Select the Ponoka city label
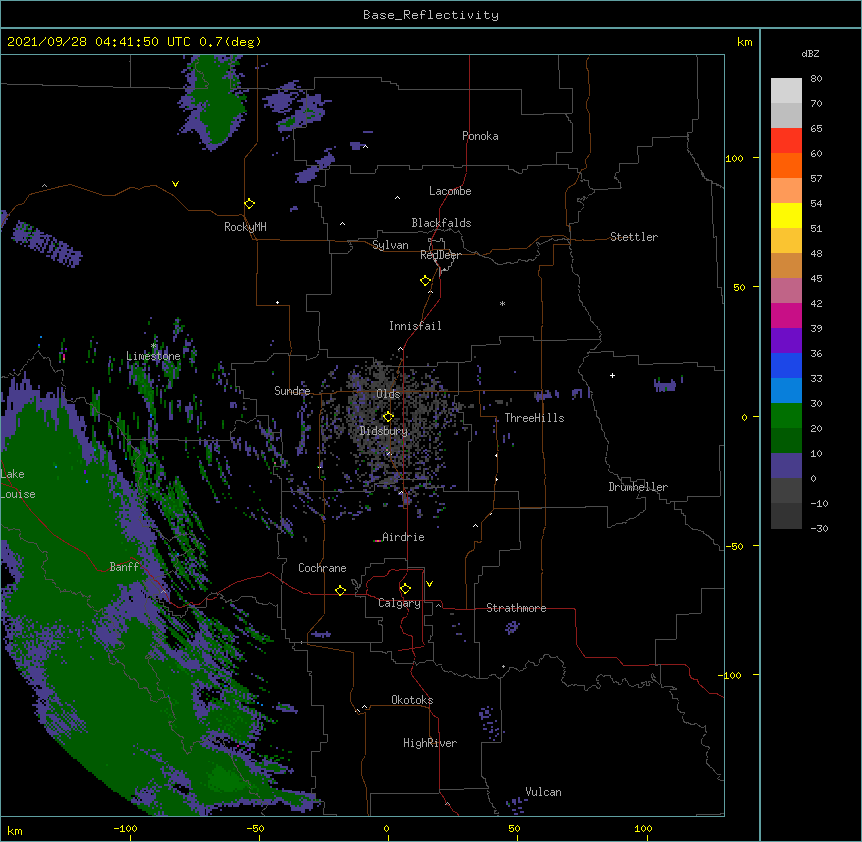This screenshot has height=842, width=862. (x=480, y=136)
